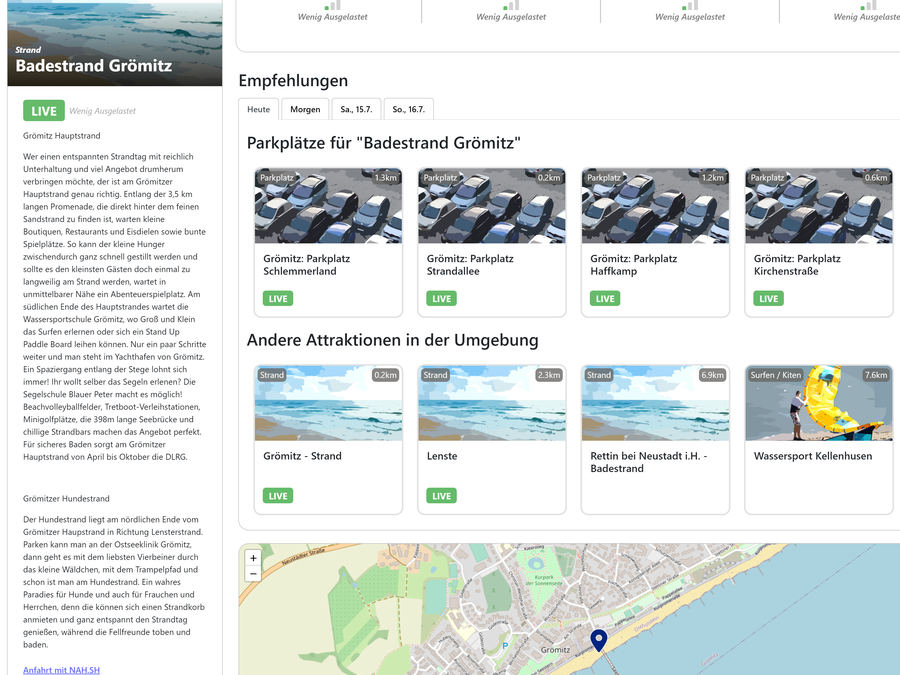Click title Grömitz: Parkplatz Strandallee
Viewport: 900px width, 675px height.
coord(470,265)
